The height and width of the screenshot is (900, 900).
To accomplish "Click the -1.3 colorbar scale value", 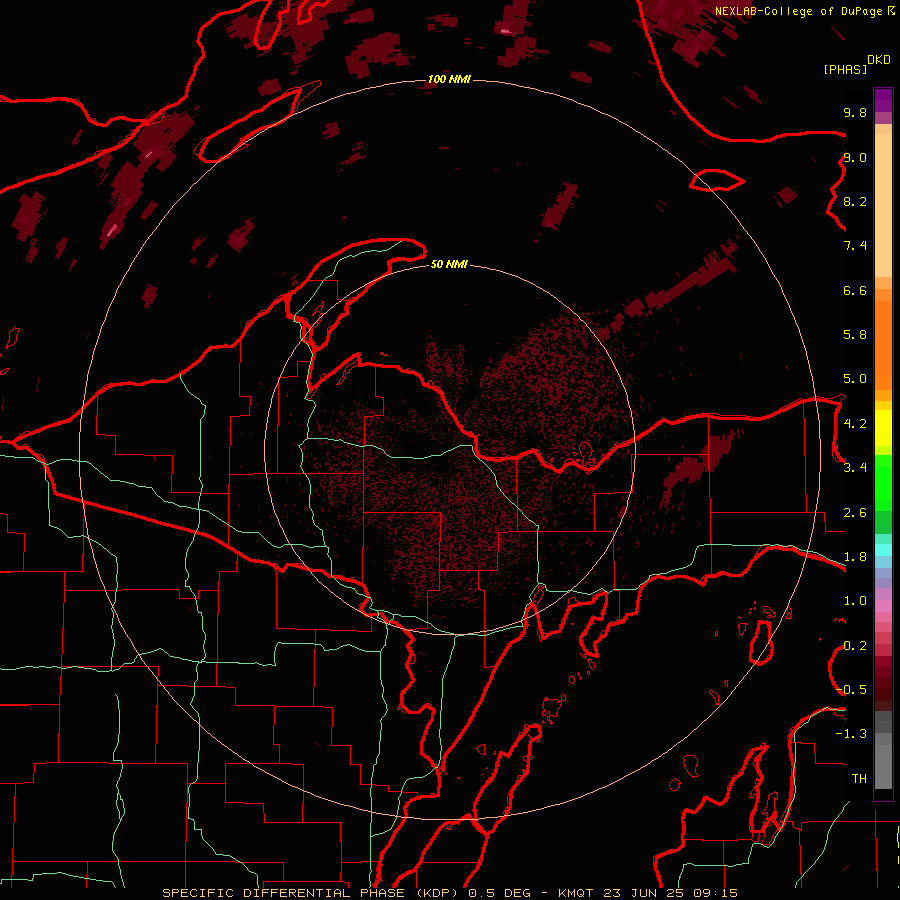I will (851, 734).
